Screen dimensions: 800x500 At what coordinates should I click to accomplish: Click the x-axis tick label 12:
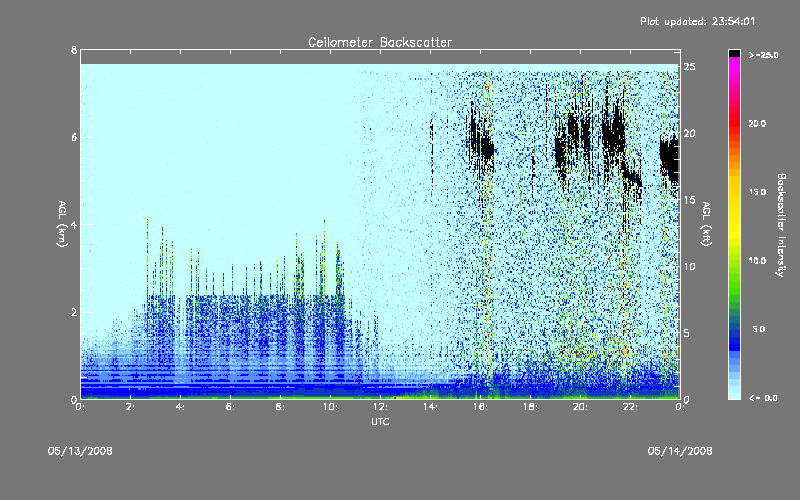381,407
